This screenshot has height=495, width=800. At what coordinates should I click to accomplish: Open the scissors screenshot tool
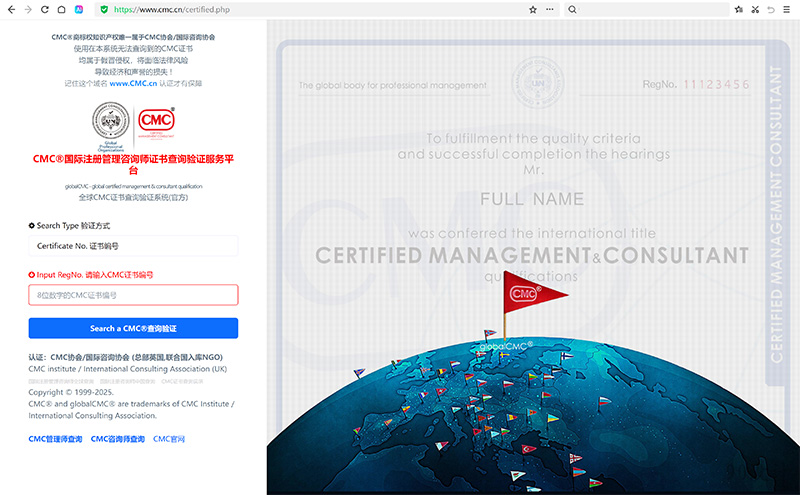(753, 9)
